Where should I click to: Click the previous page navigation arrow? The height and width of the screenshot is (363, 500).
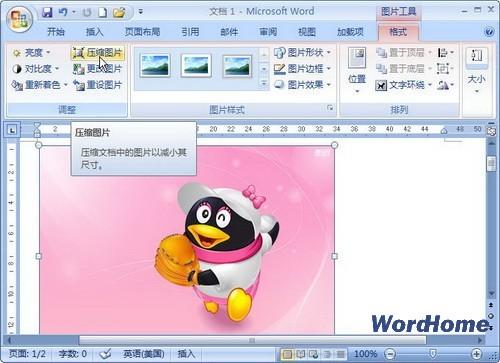tap(491, 305)
